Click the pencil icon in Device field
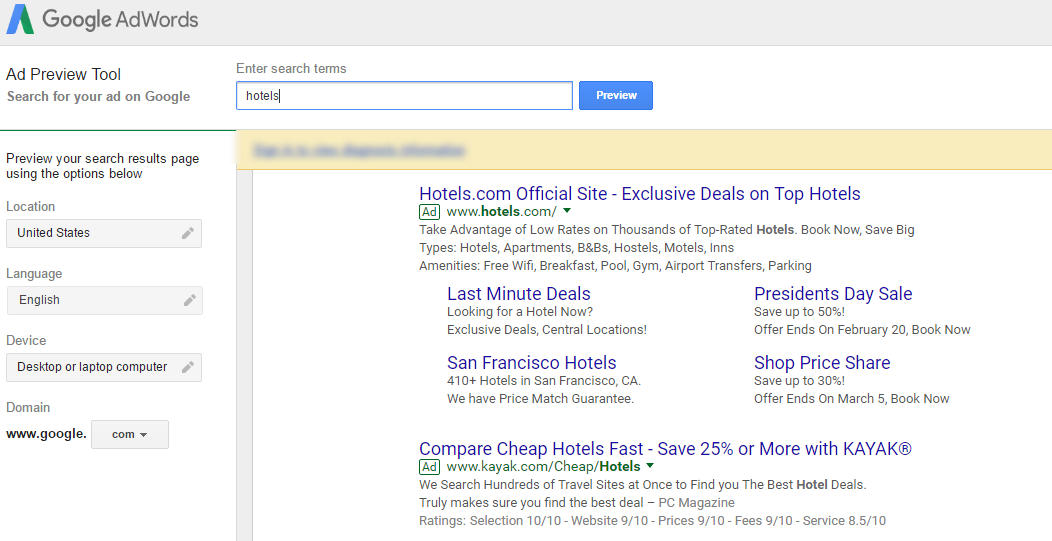 click(x=188, y=367)
